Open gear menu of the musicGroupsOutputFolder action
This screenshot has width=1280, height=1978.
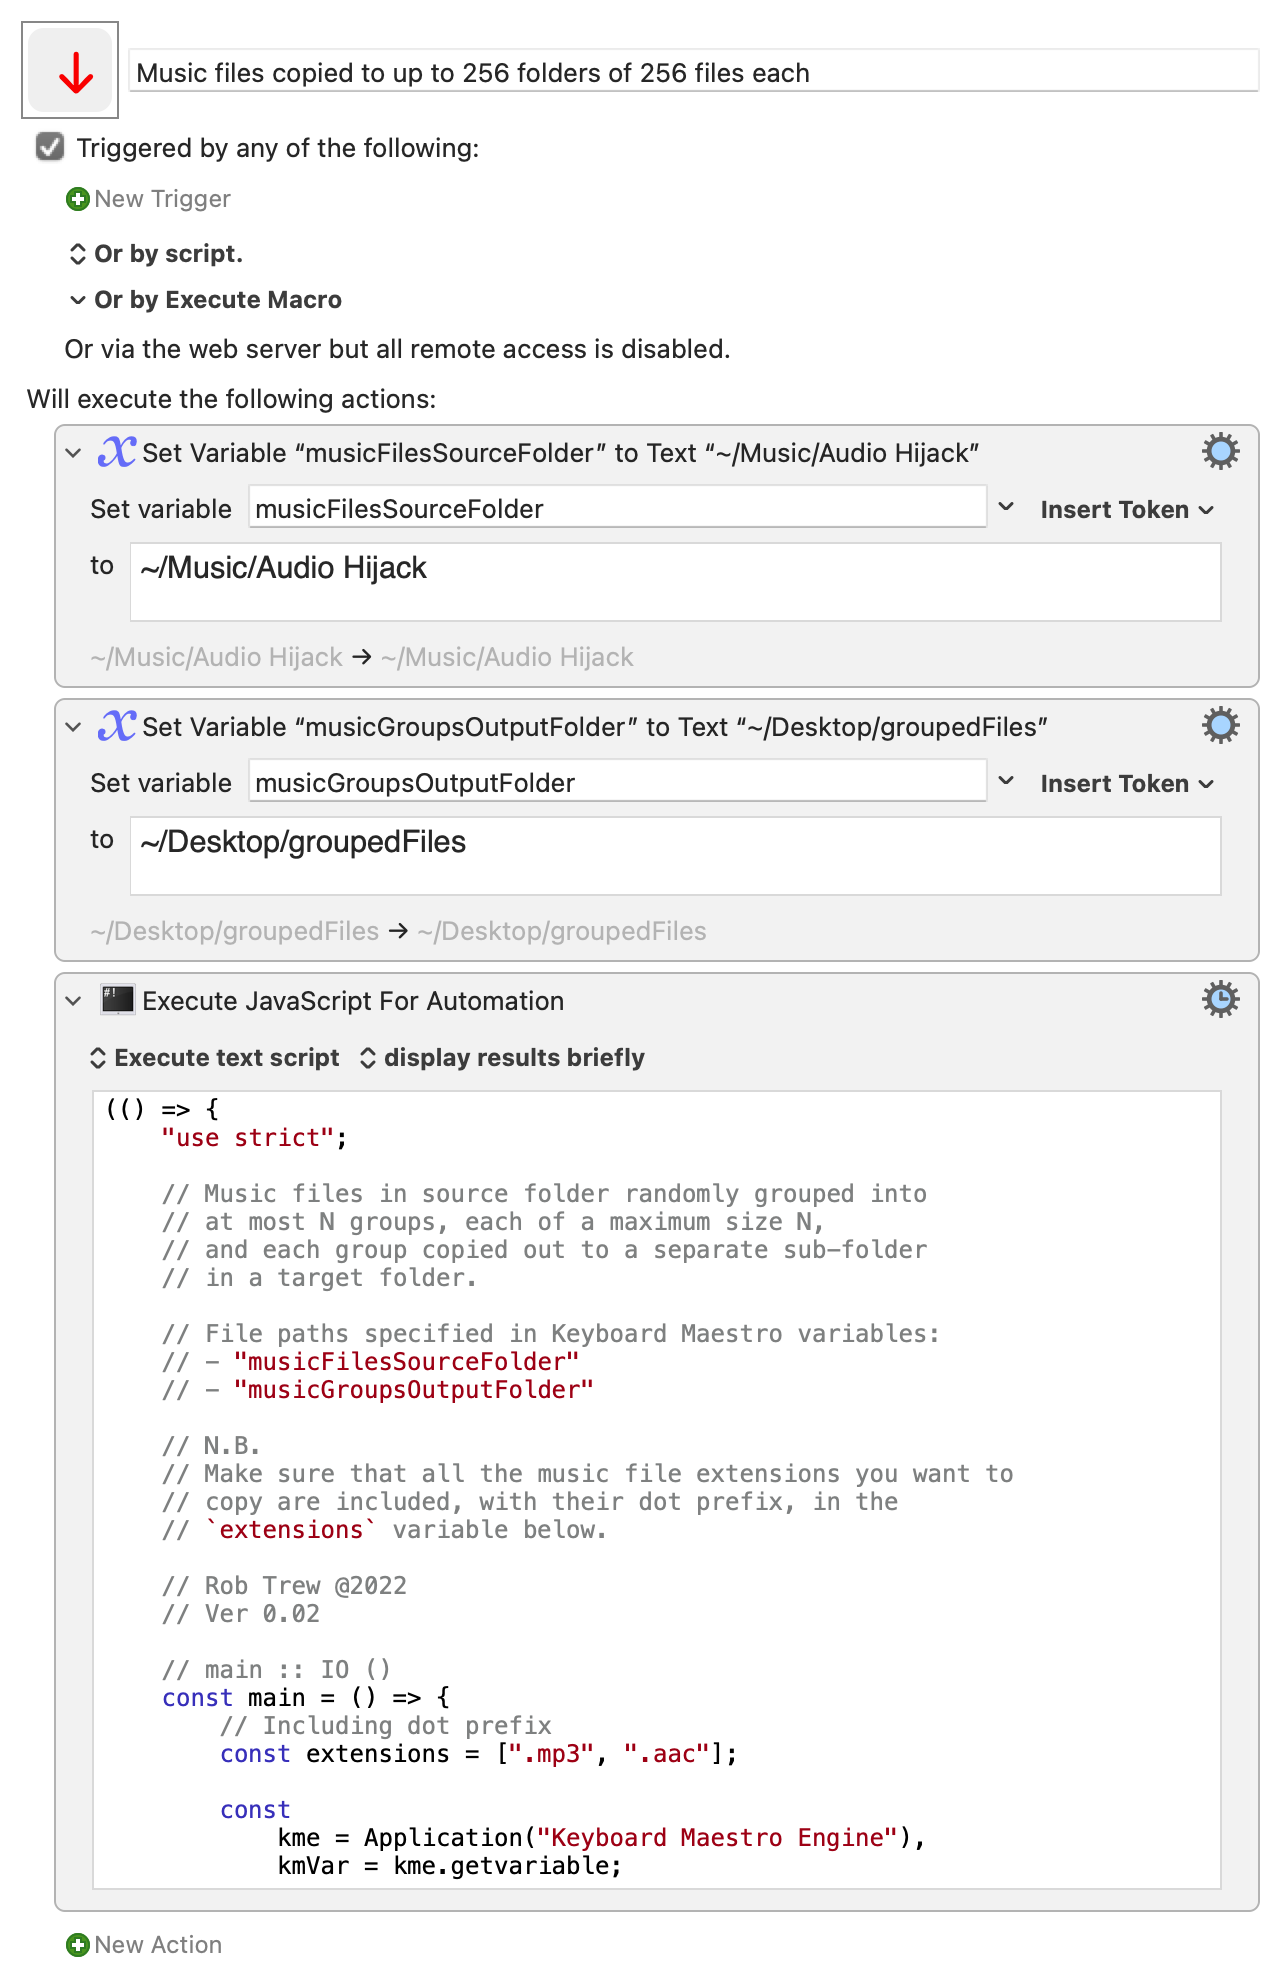coord(1220,726)
